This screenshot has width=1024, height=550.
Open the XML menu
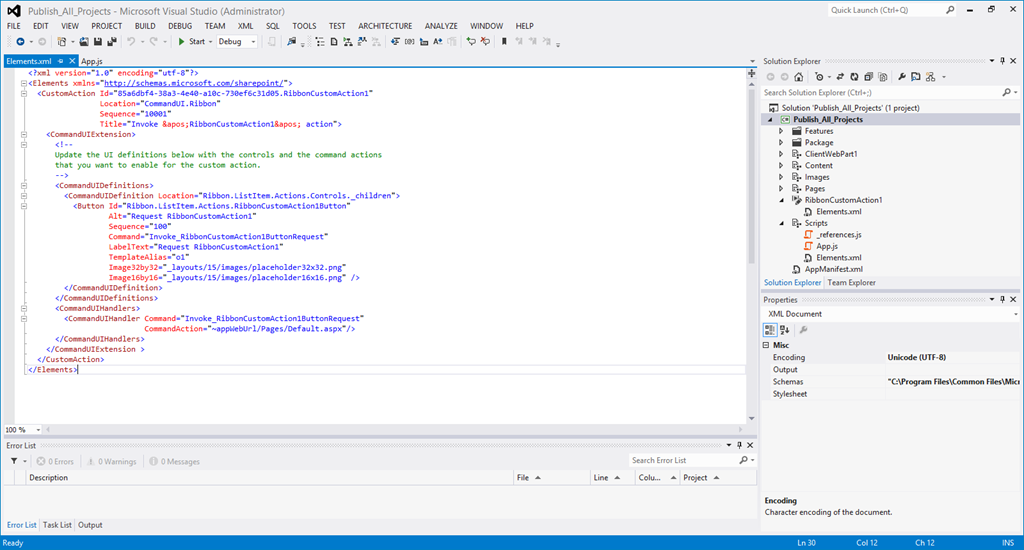[x=246, y=26]
